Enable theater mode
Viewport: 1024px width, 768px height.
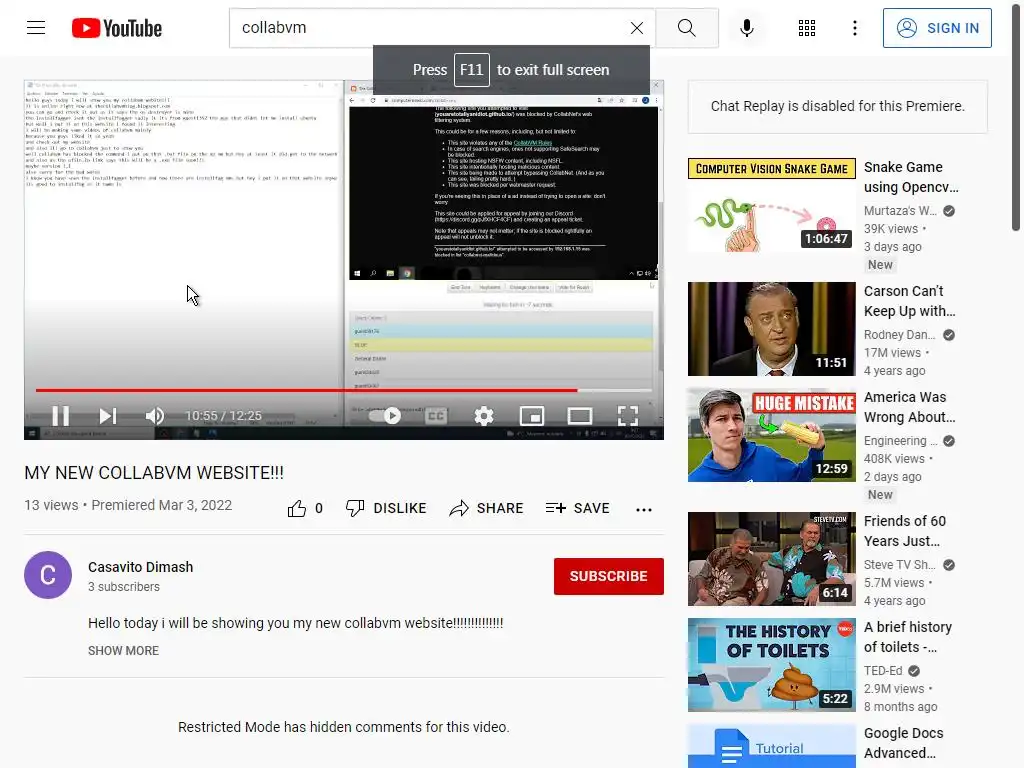[x=580, y=416]
